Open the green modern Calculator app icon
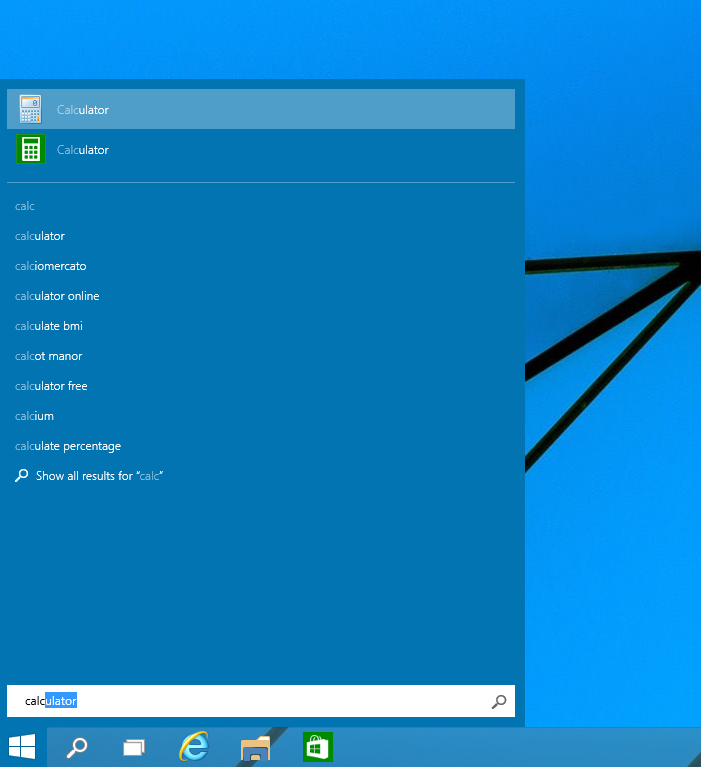The image size is (701, 767). pyautogui.click(x=31, y=149)
